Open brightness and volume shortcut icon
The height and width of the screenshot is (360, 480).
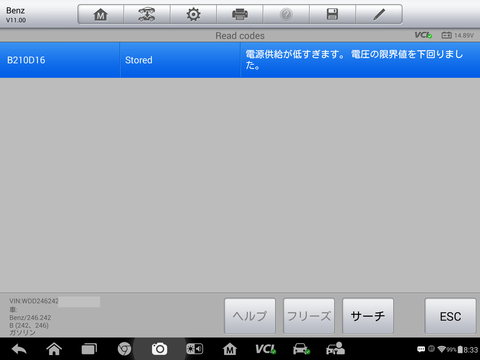194,349
